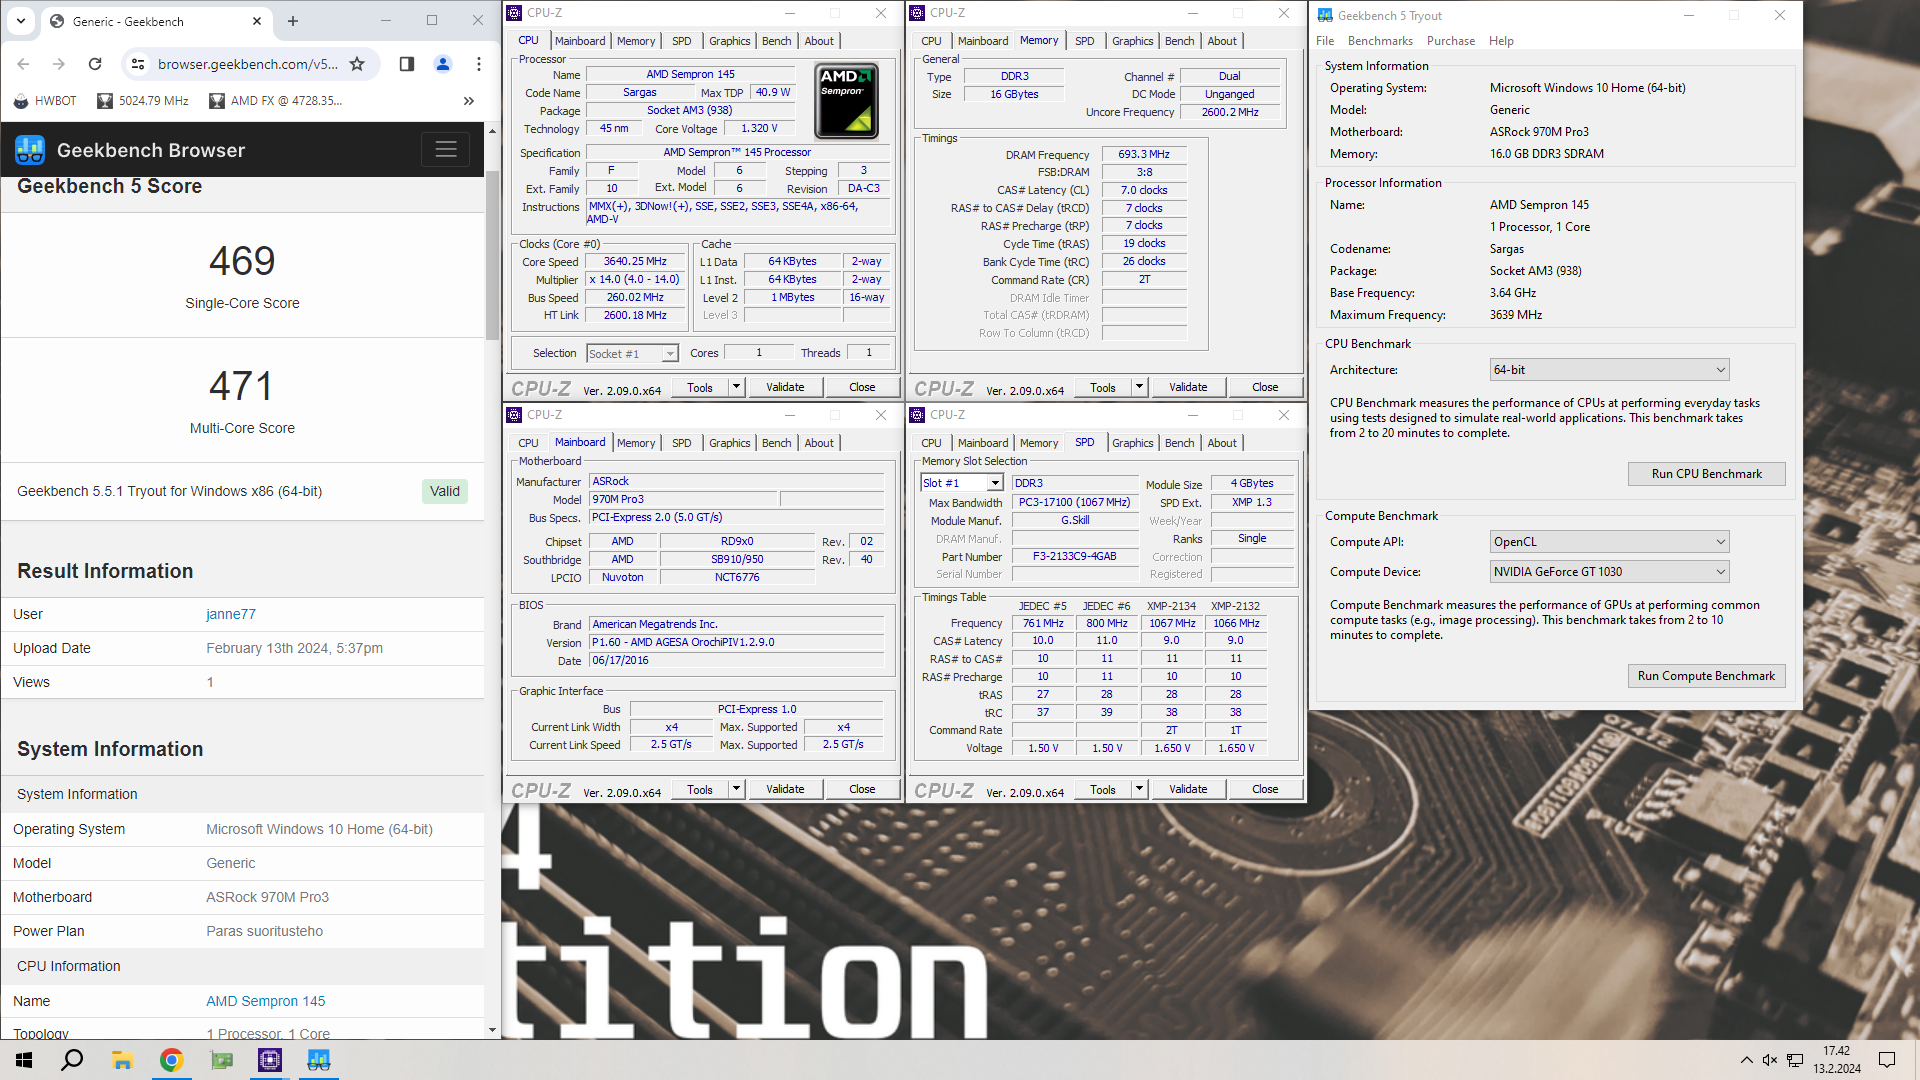
Task: Click the Geekbench Browser logo icon
Action: click(x=30, y=150)
